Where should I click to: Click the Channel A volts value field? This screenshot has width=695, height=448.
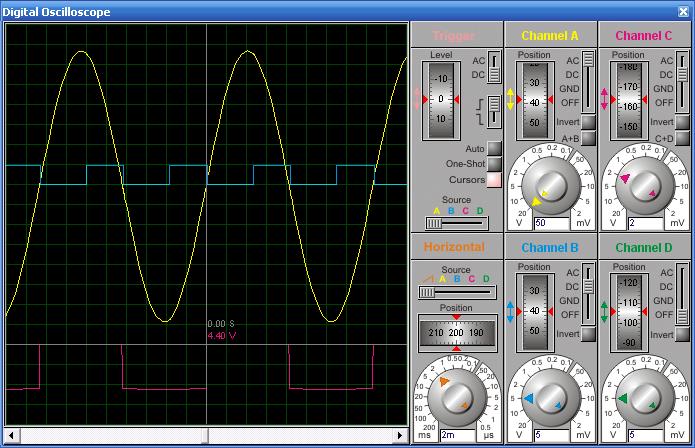pos(551,223)
